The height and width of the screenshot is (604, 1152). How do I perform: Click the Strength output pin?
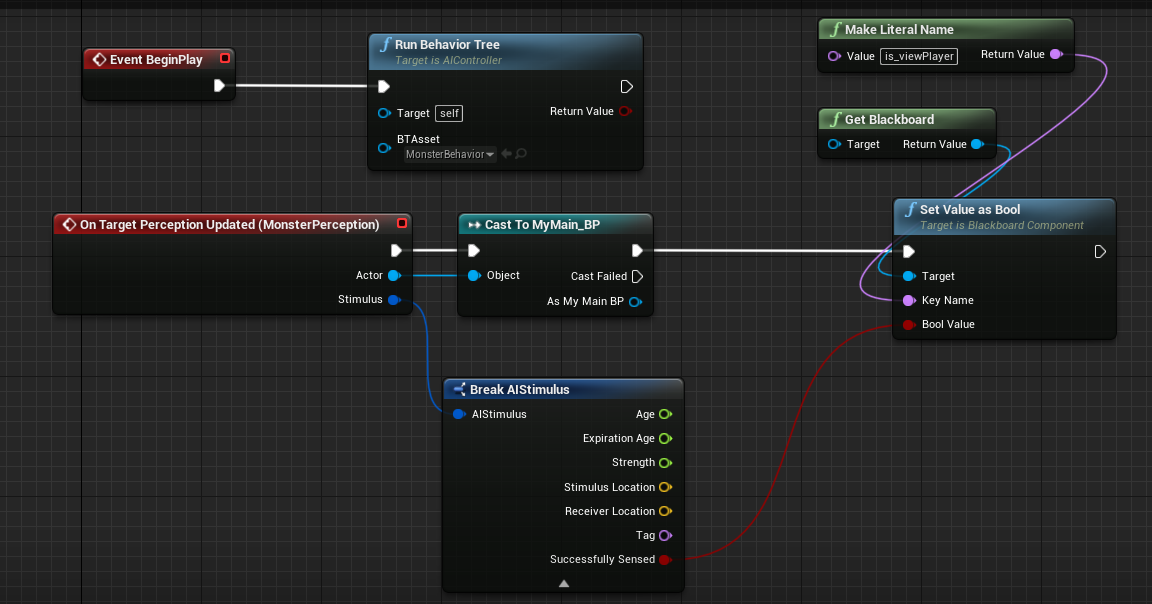tap(666, 463)
